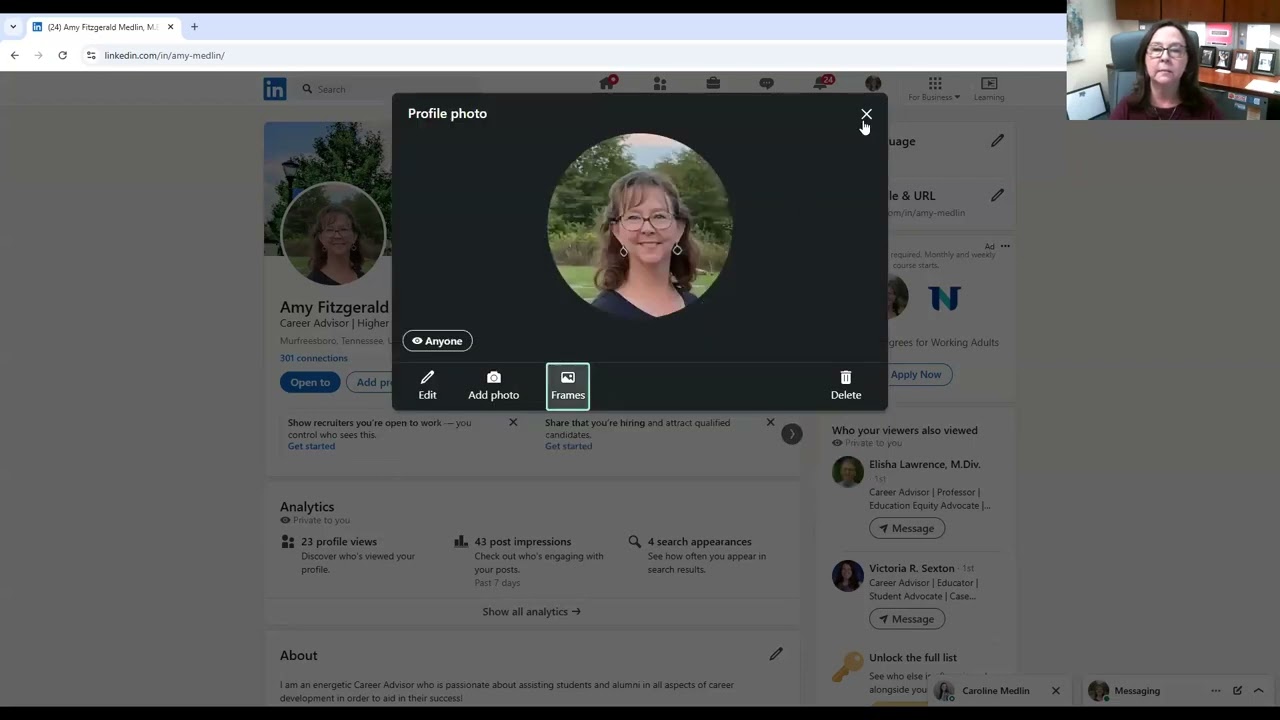Open Notifications bell icon
Image resolution: width=1280 pixels, height=720 pixels.
tap(821, 84)
